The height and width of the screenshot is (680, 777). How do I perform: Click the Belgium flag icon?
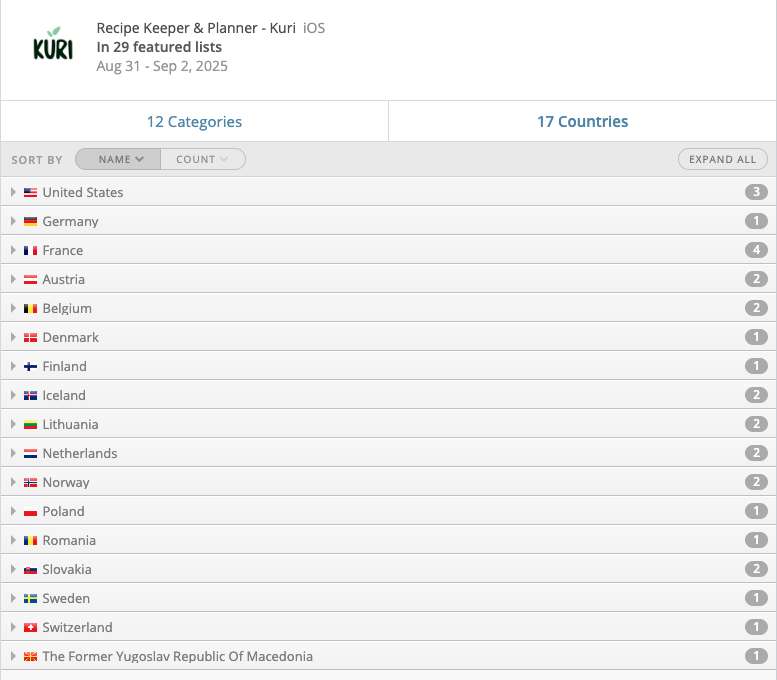[30, 308]
